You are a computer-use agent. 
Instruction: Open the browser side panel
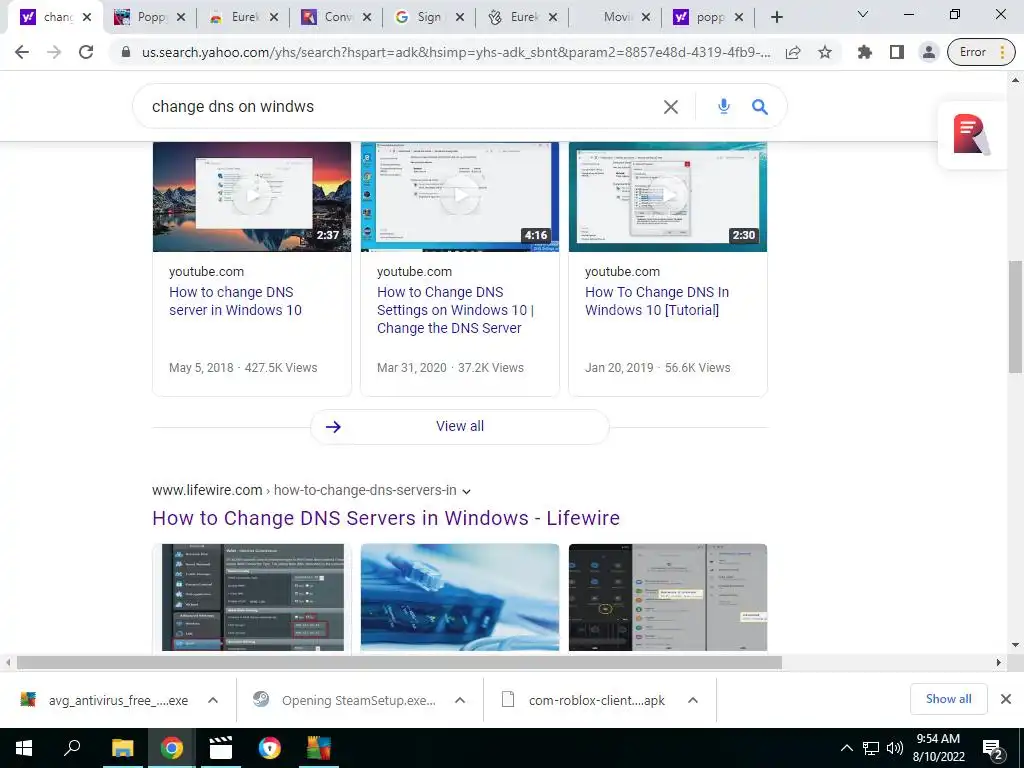click(897, 52)
